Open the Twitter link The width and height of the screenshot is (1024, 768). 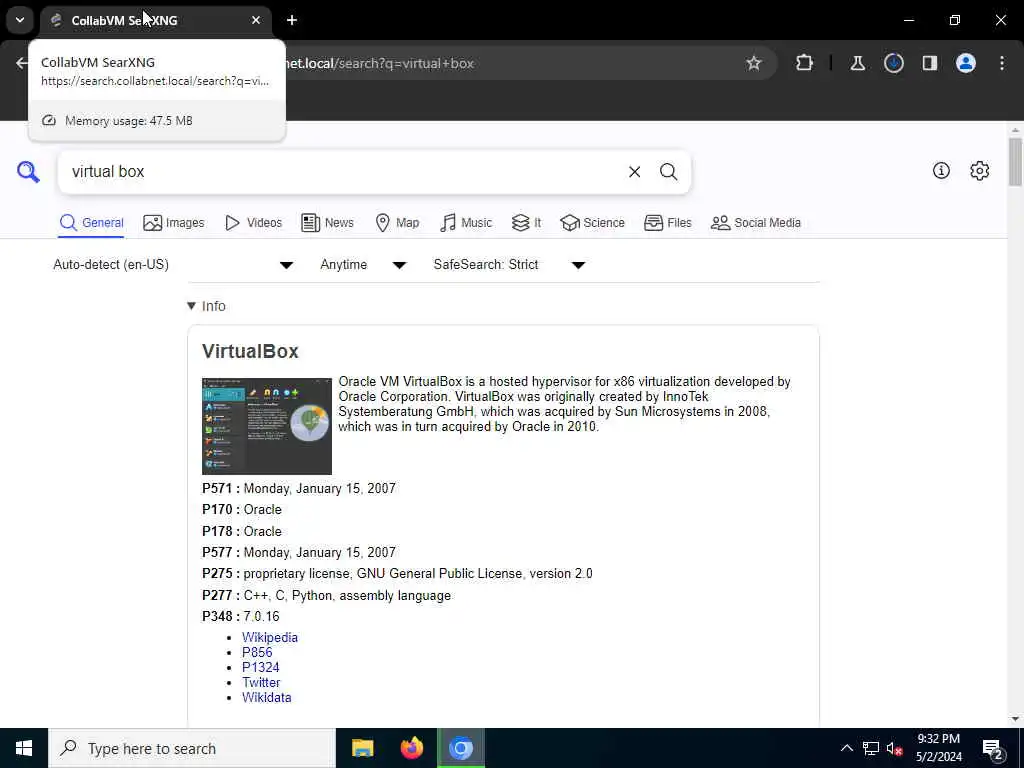pos(261,682)
